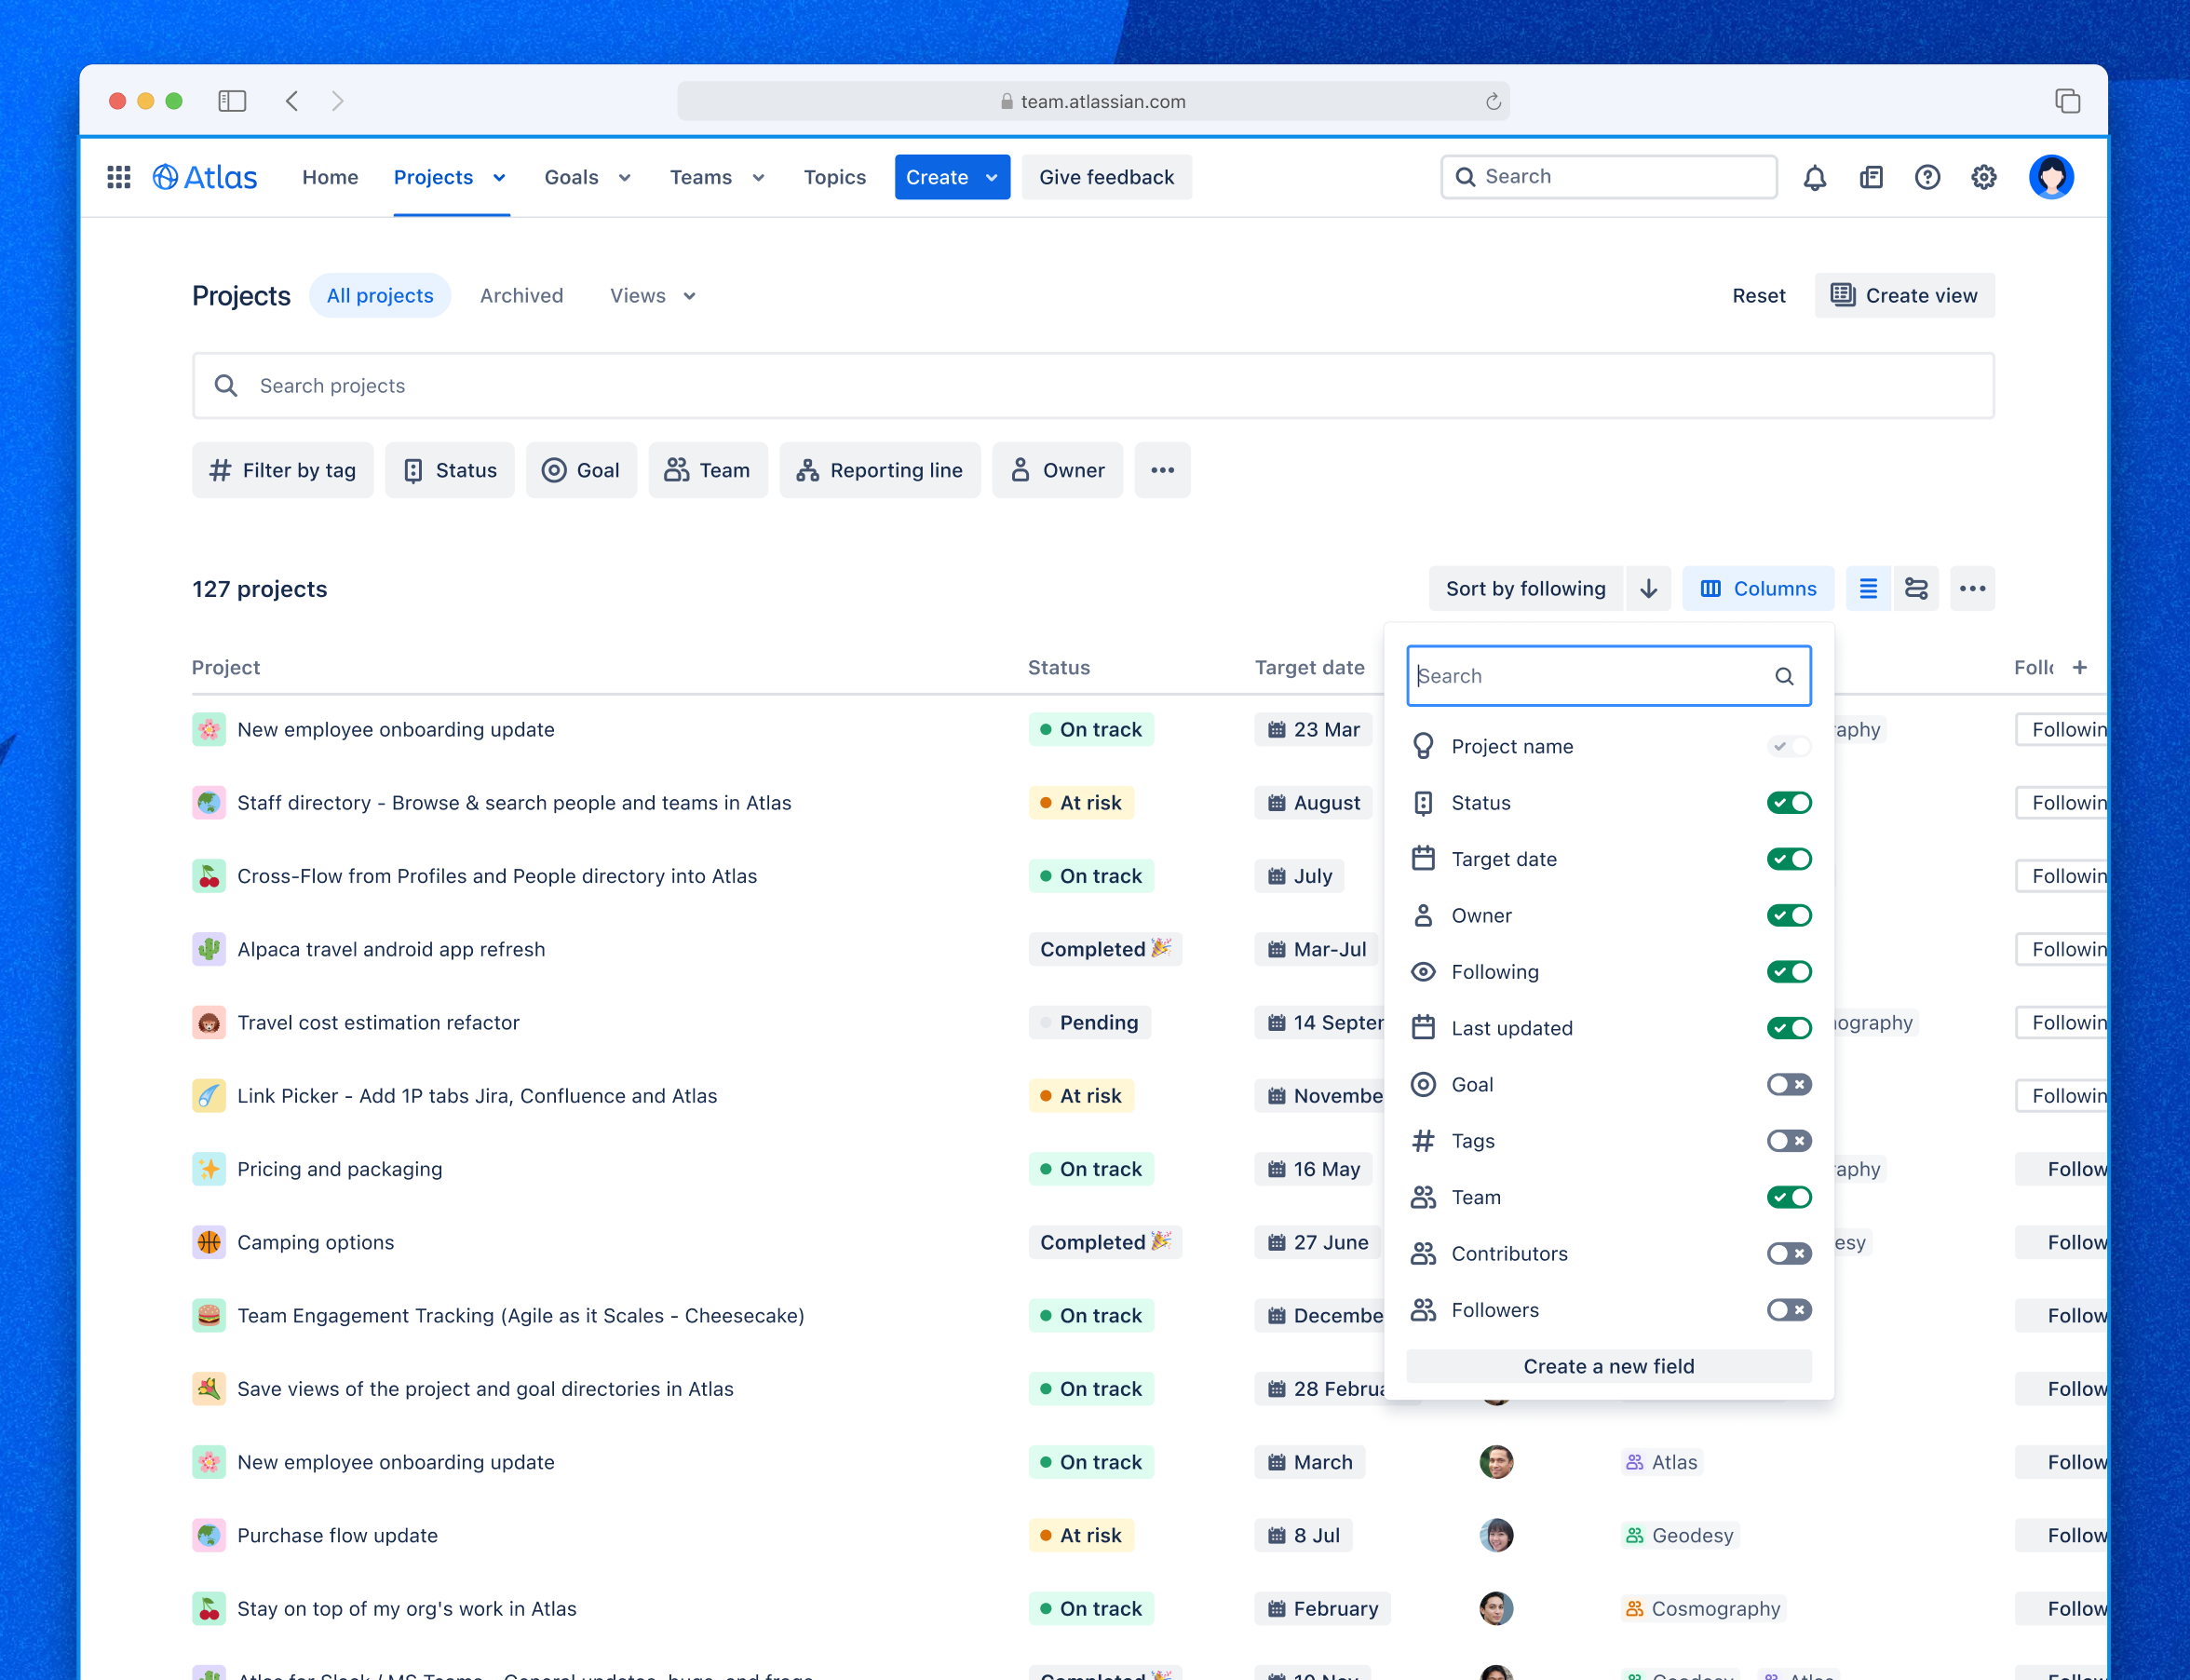Click the Search projects input field

tap(1093, 385)
